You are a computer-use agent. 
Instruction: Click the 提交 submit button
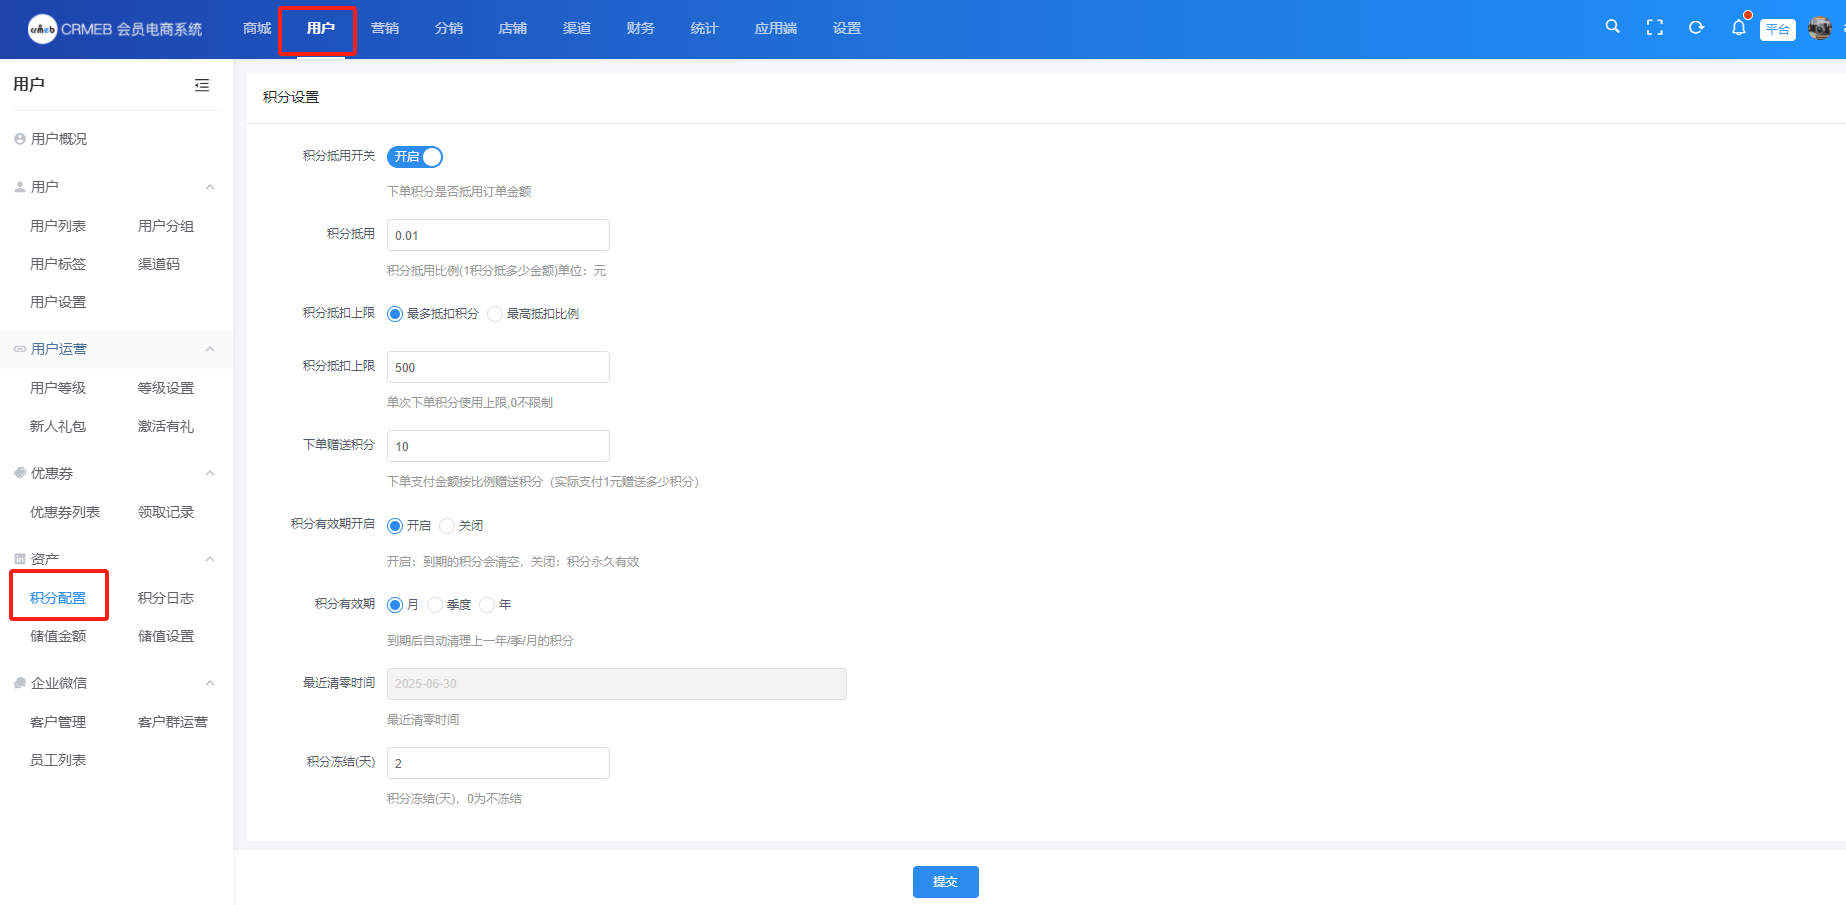[x=945, y=882]
